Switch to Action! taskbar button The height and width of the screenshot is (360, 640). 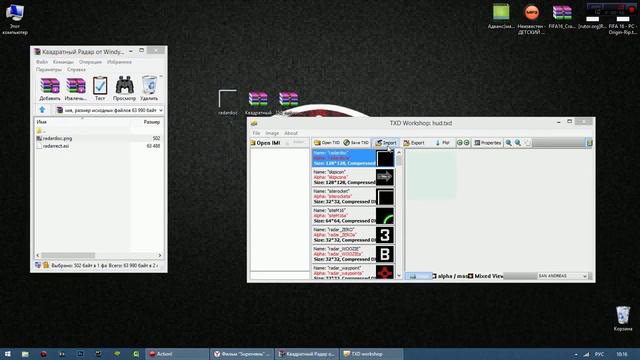177,354
